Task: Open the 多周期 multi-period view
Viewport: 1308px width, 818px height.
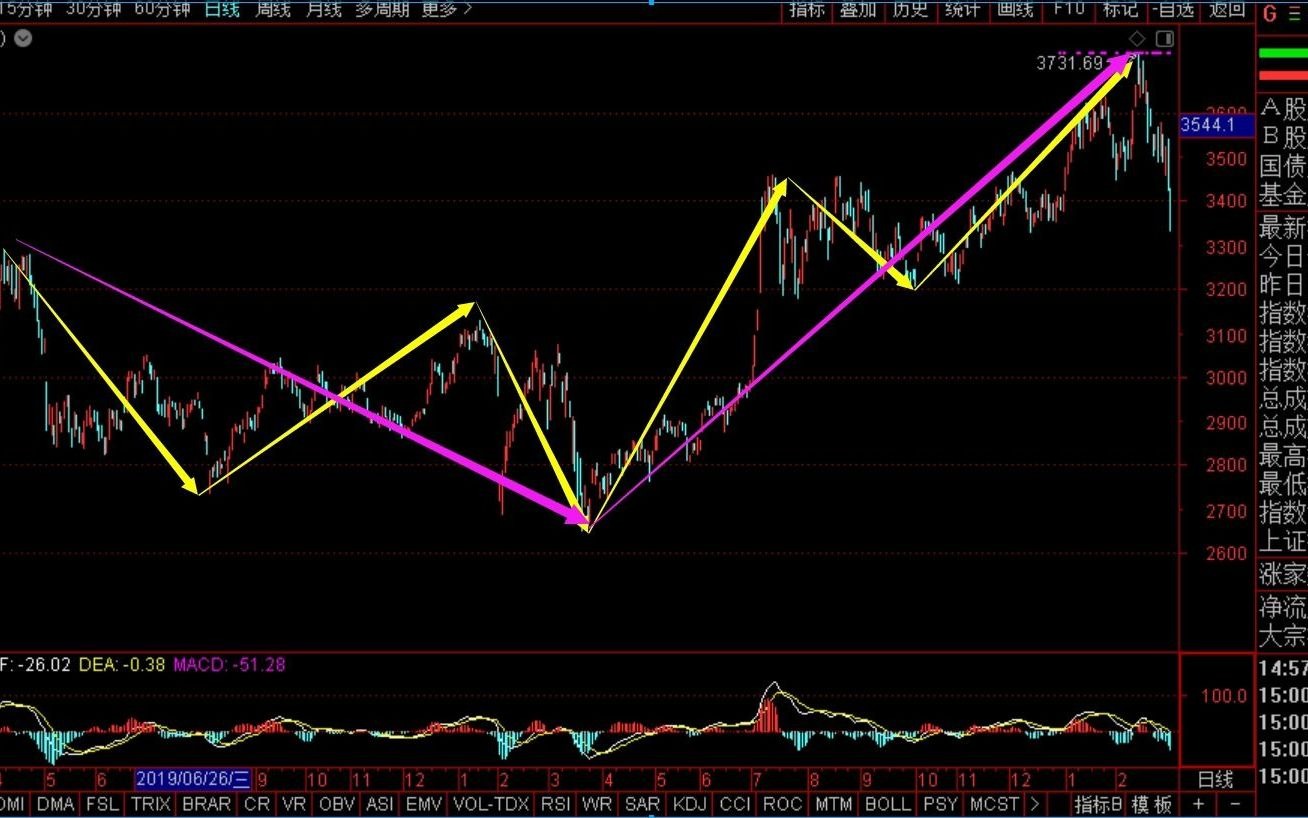Action: coord(382,9)
